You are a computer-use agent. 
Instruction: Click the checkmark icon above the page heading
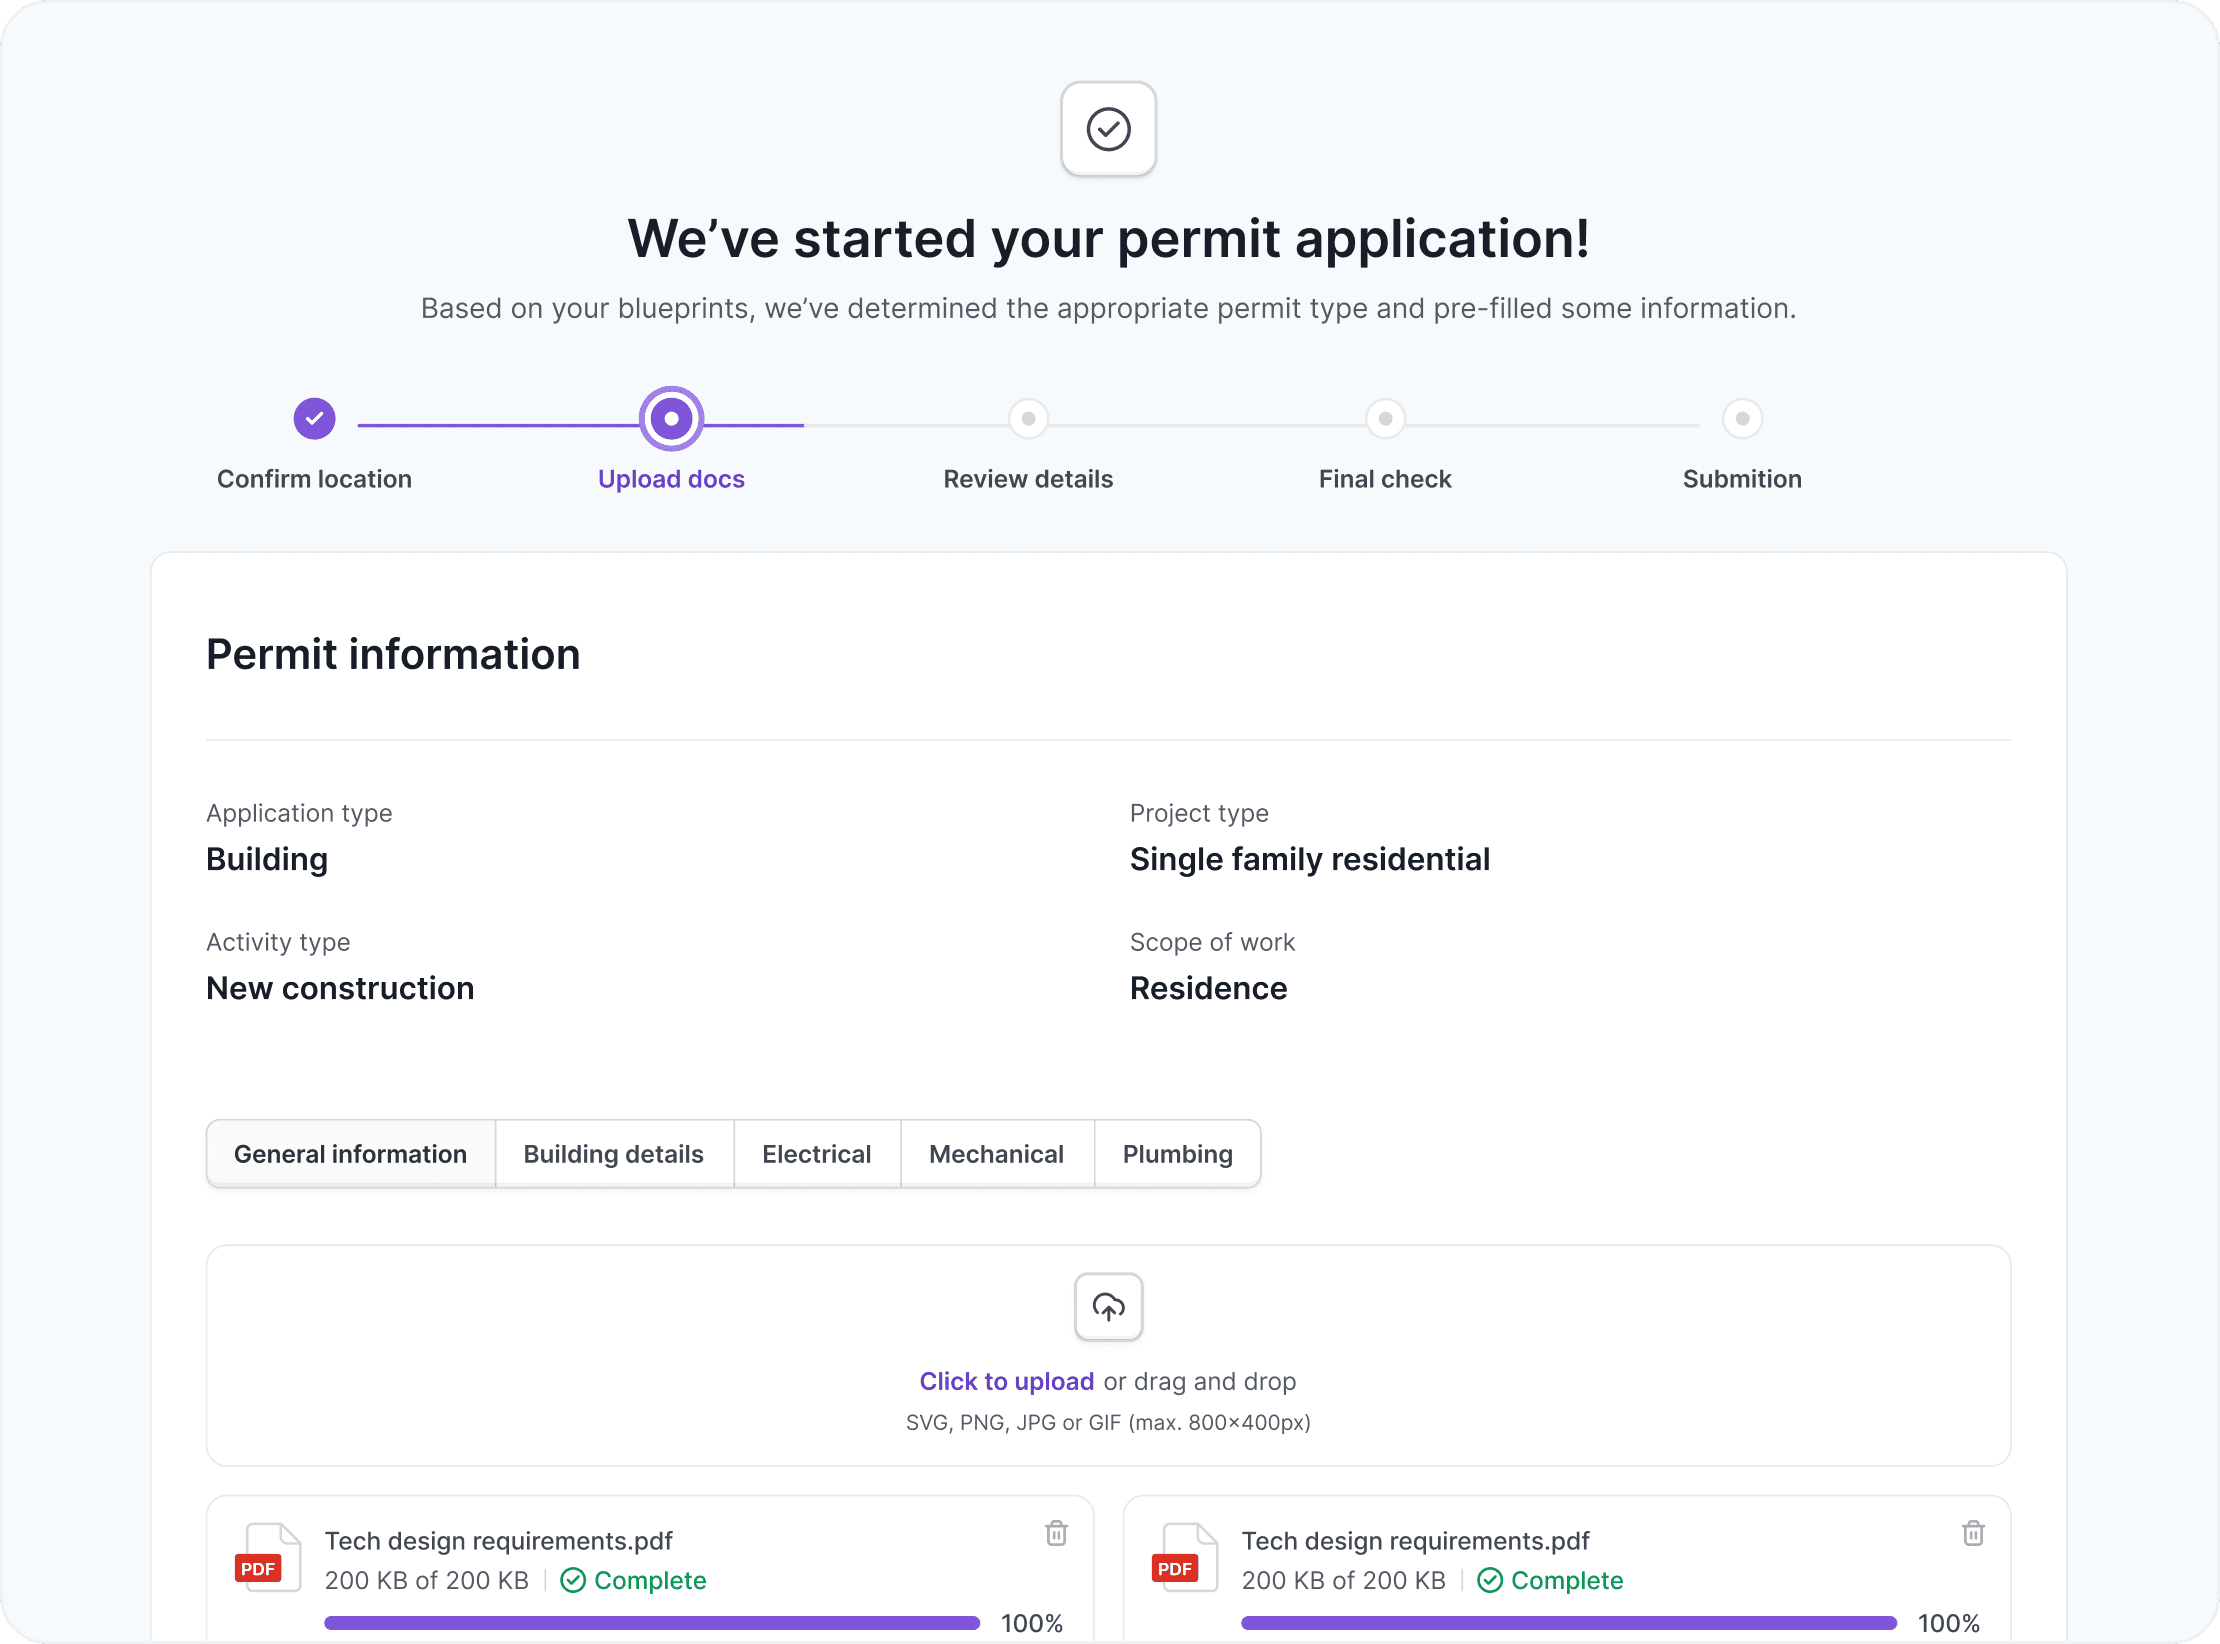[1108, 128]
